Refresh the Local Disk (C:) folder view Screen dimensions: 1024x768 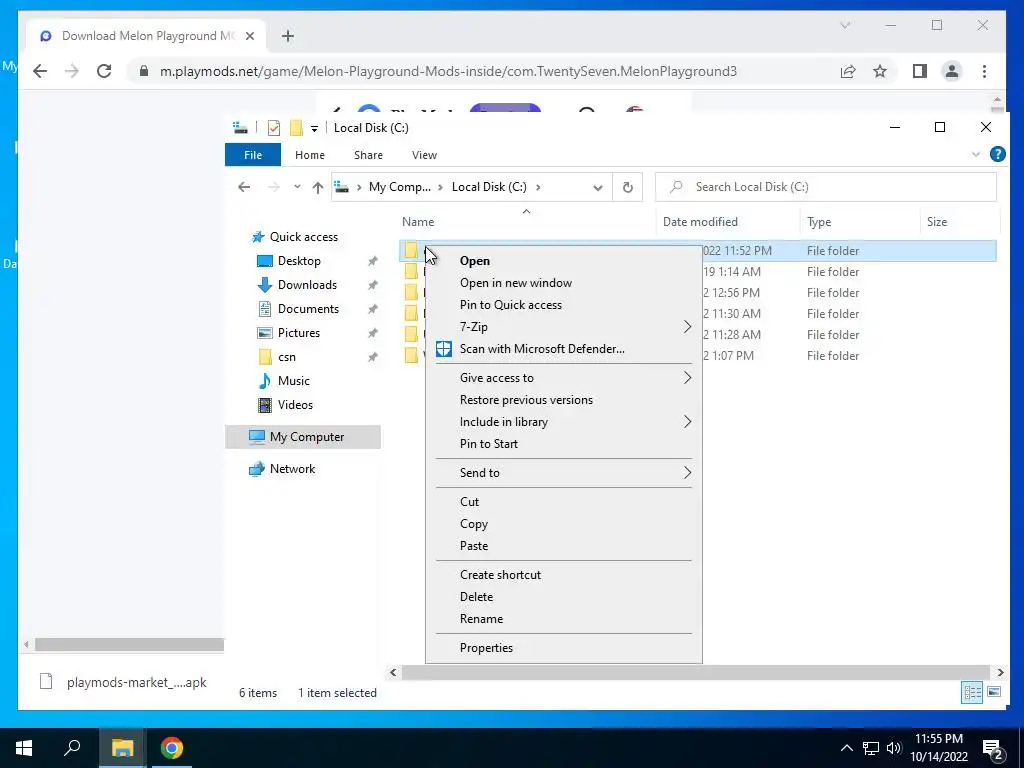(628, 187)
